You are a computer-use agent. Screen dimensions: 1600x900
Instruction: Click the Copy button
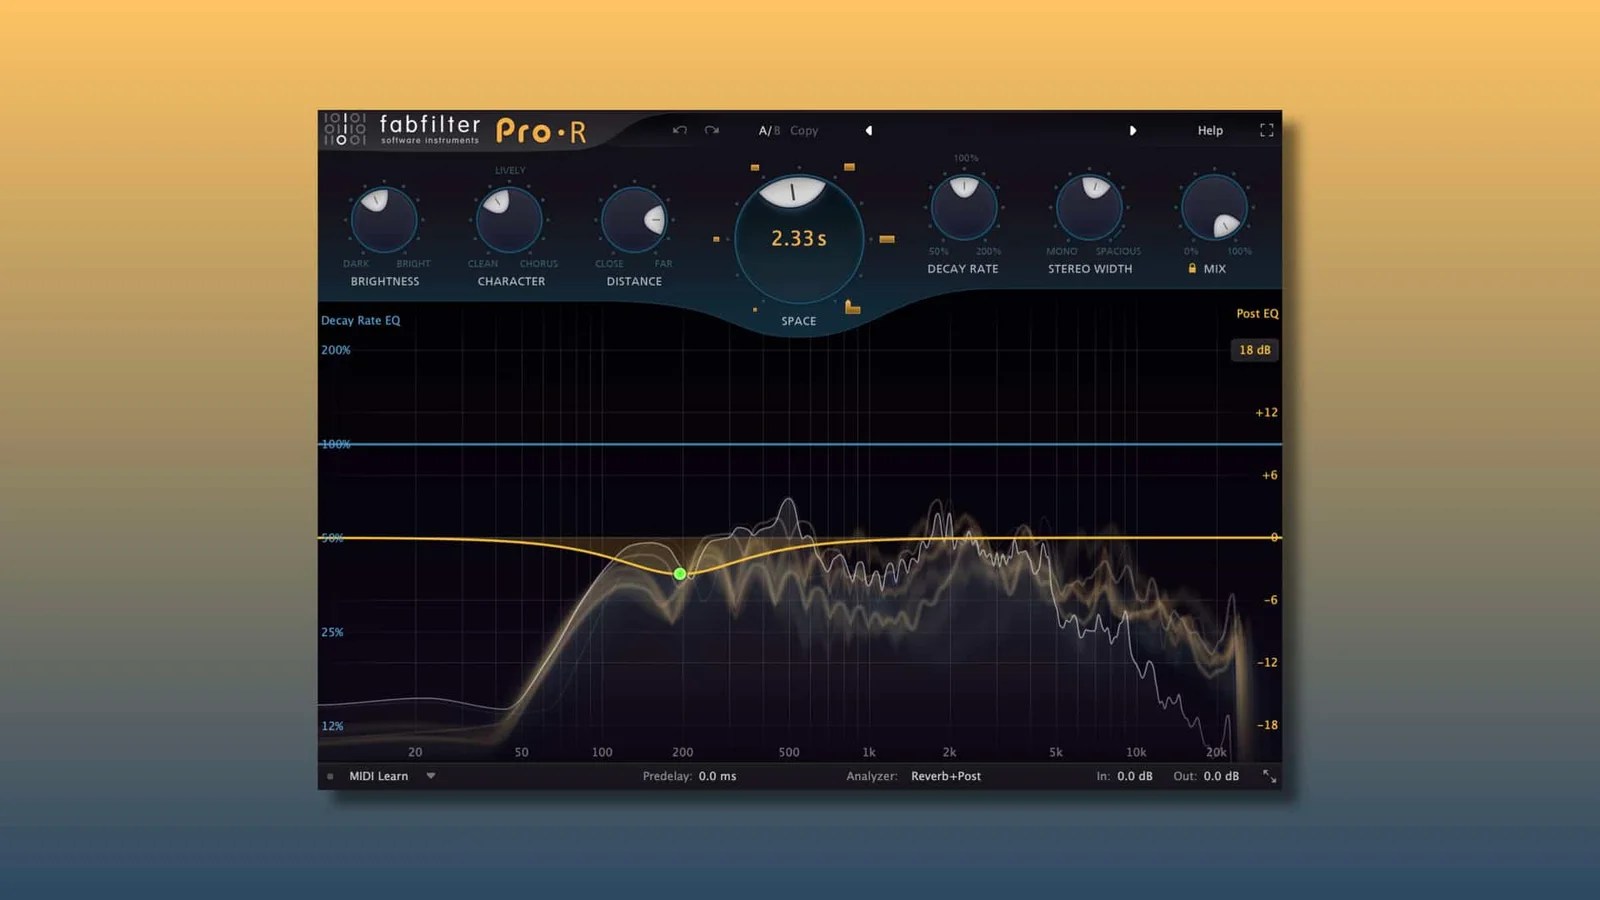[x=804, y=130]
